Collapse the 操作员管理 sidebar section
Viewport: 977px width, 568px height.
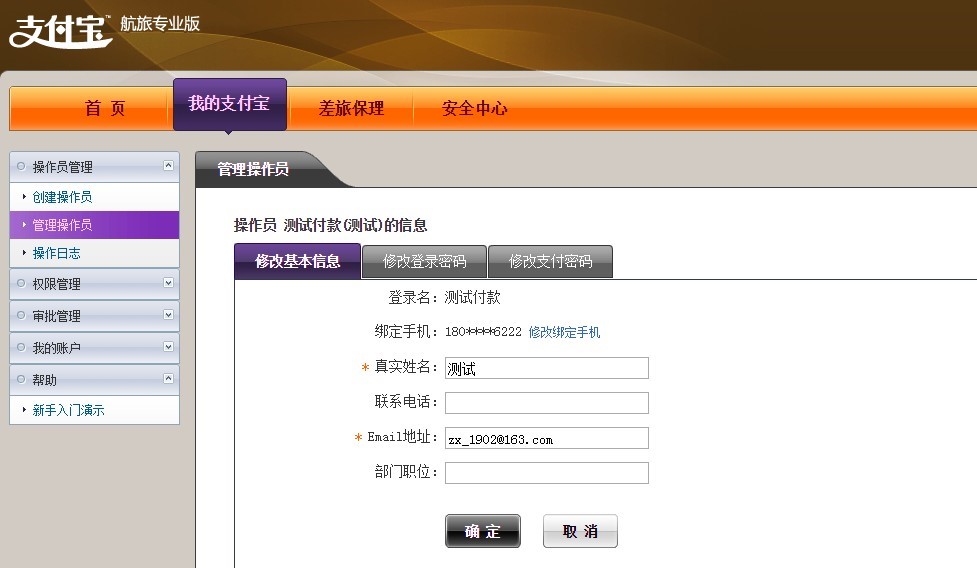168,166
